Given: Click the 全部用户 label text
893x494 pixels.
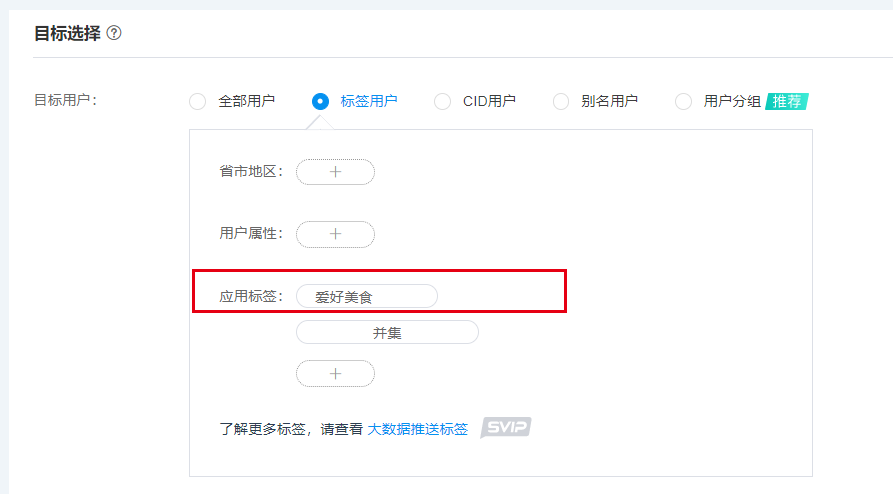Looking at the screenshot, I should point(247,101).
